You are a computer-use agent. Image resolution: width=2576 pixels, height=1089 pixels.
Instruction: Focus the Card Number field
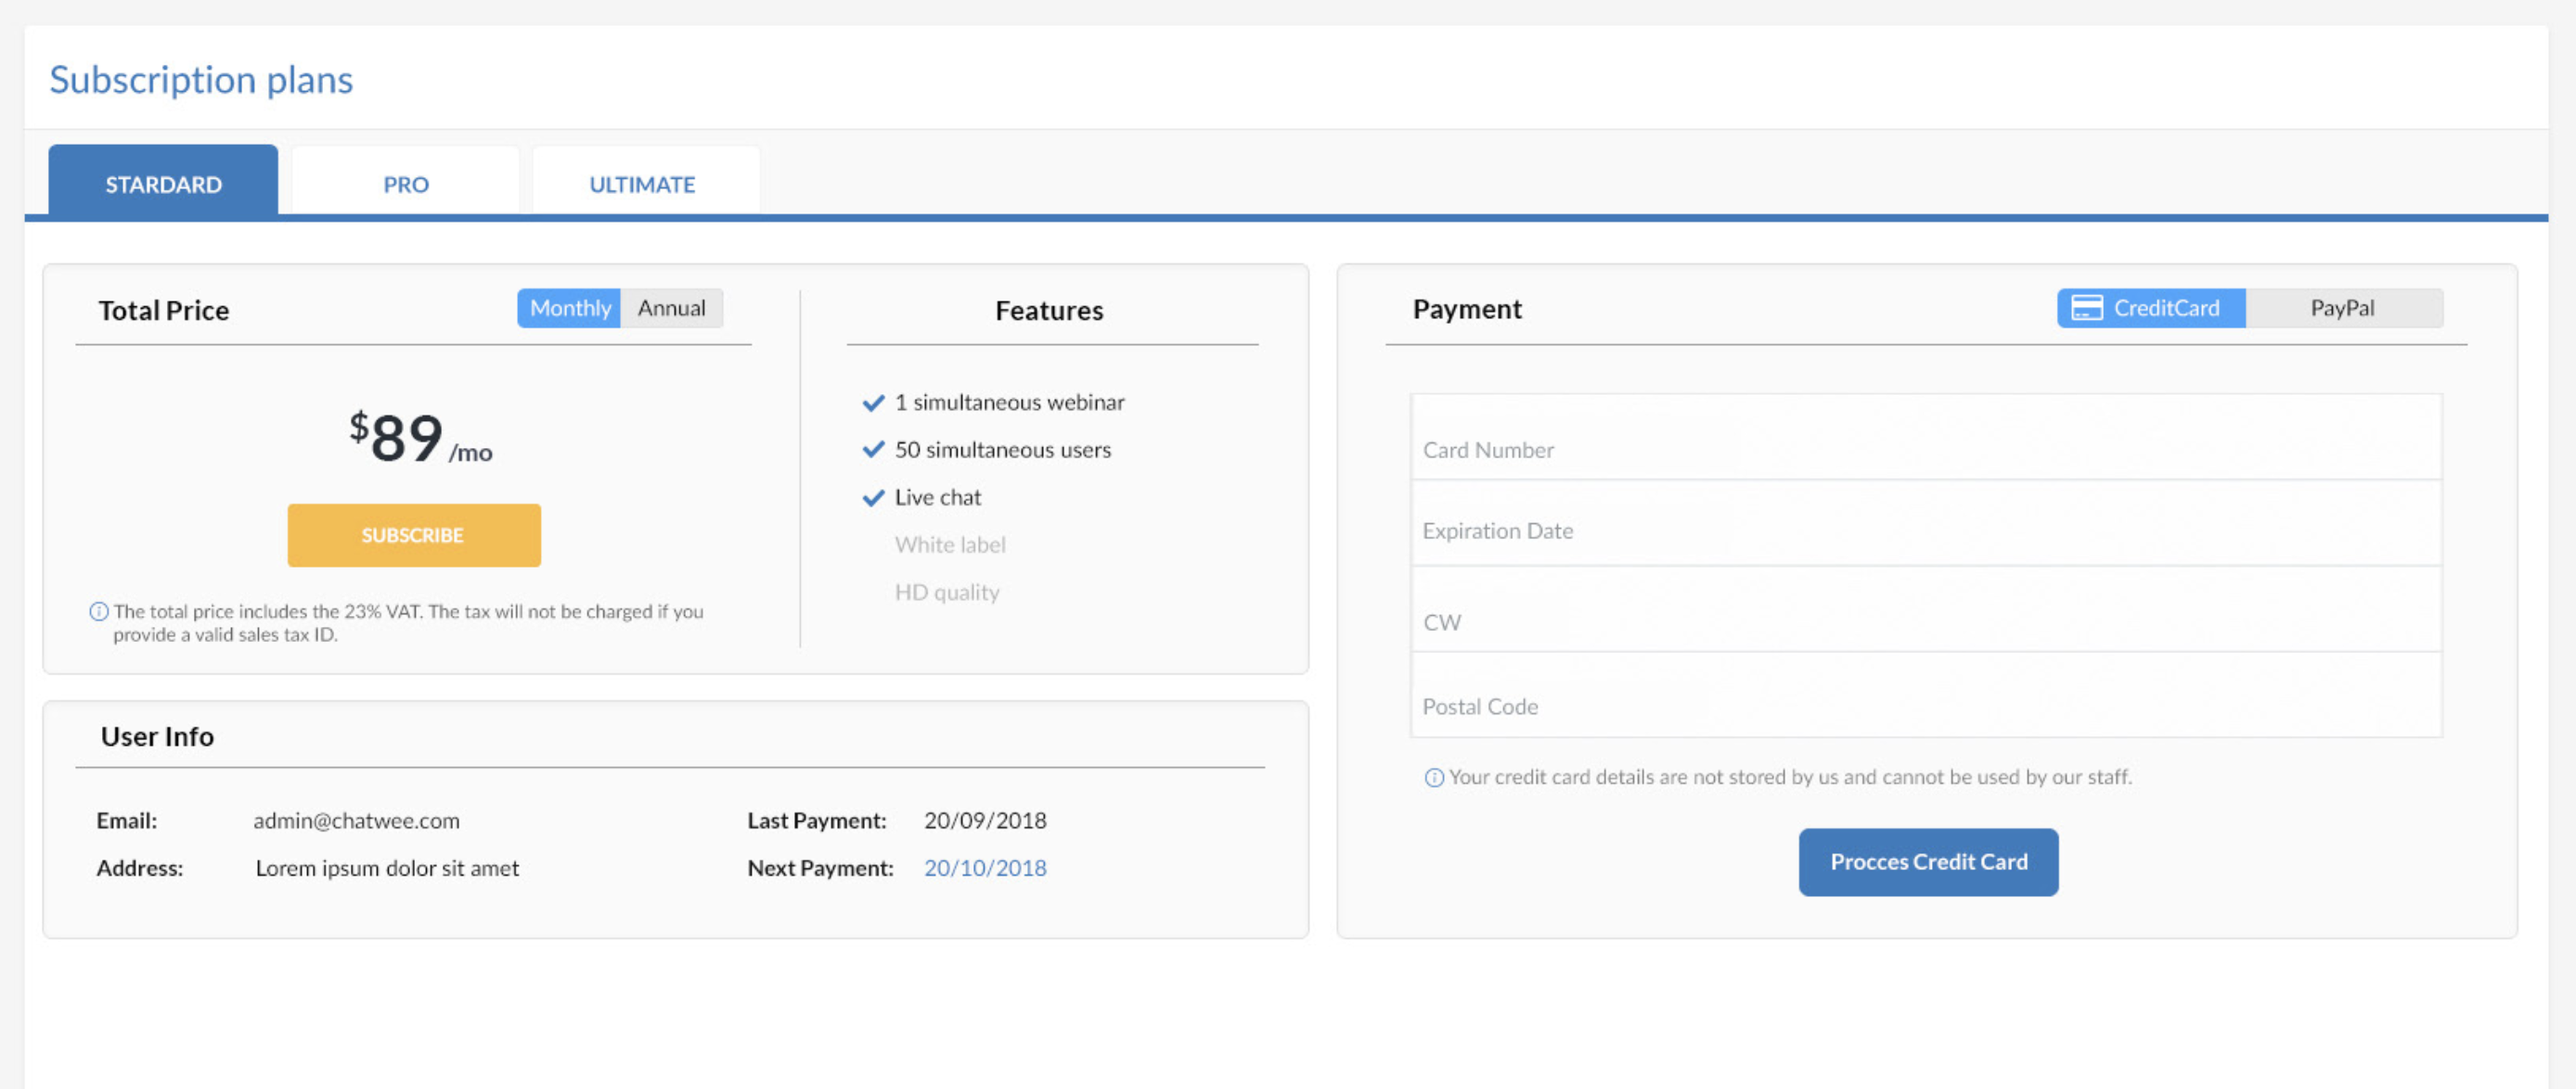(x=1925, y=440)
